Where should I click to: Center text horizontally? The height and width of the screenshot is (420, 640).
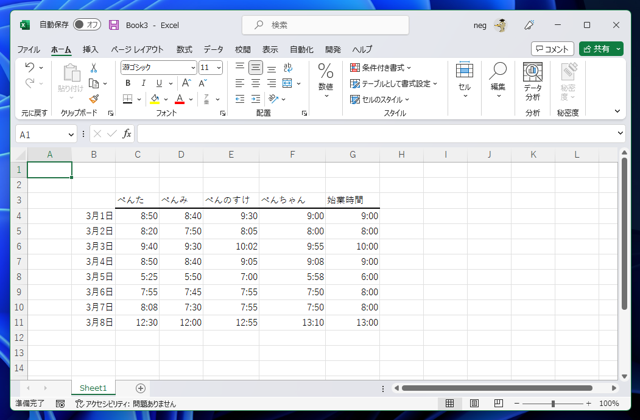(x=256, y=83)
